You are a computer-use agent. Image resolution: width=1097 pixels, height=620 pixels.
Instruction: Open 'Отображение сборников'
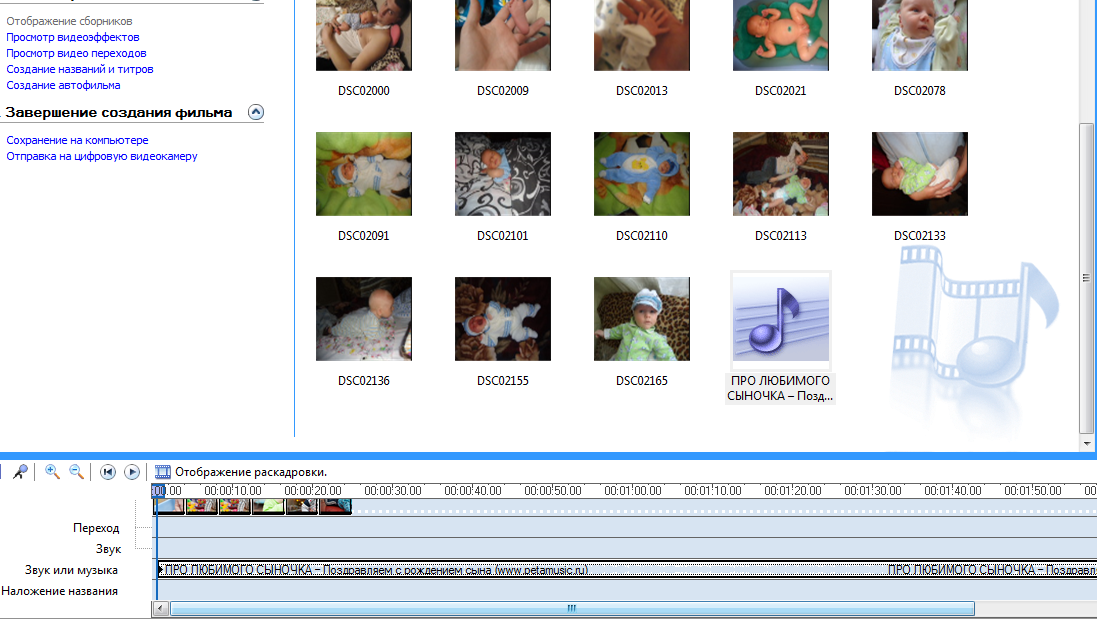click(x=69, y=21)
